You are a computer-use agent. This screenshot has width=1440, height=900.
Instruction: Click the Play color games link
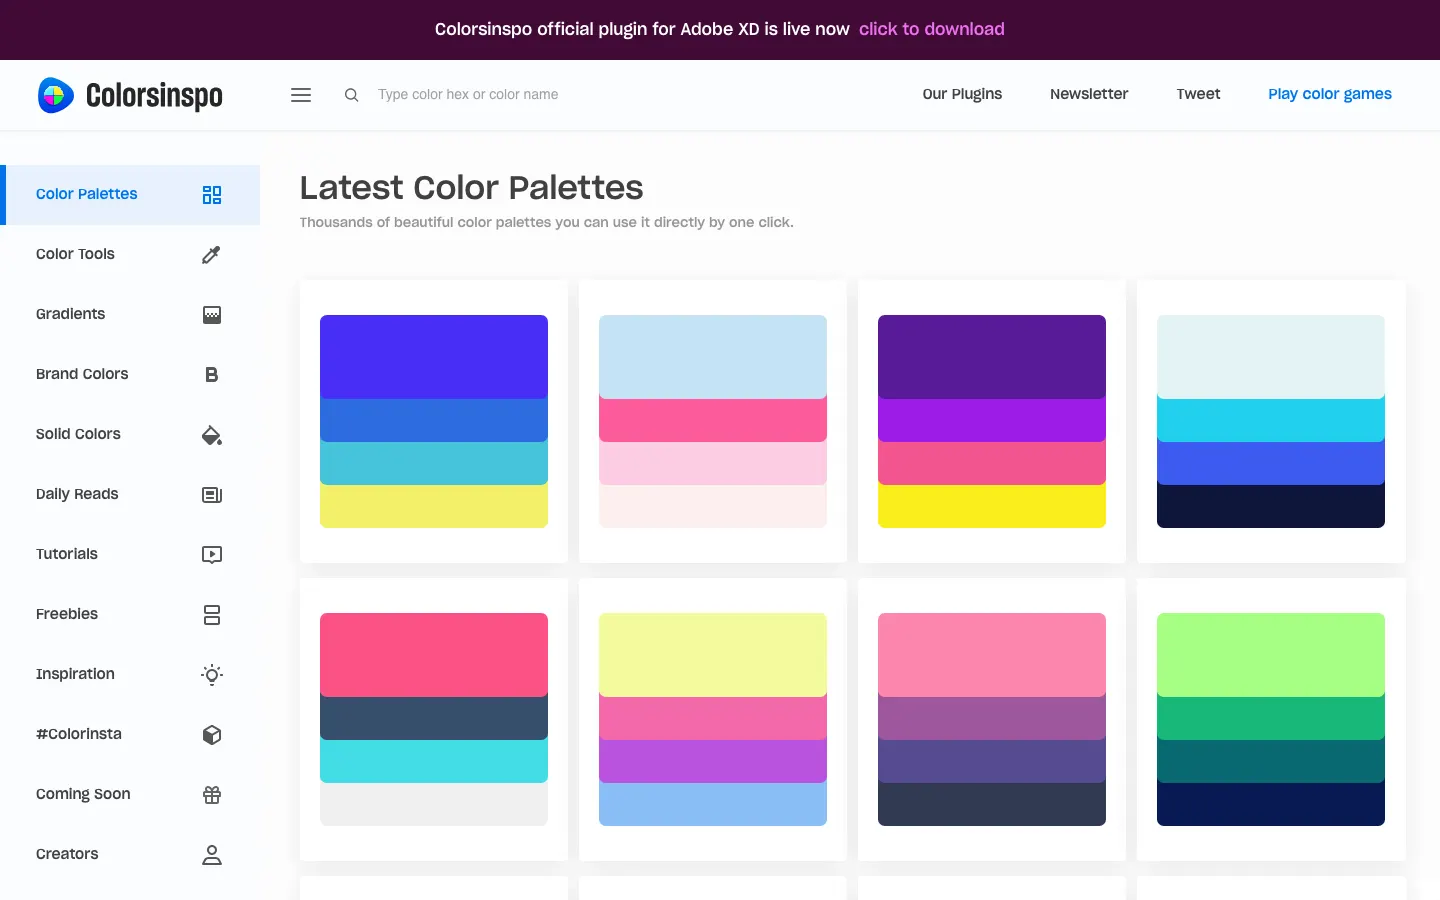tap(1329, 94)
